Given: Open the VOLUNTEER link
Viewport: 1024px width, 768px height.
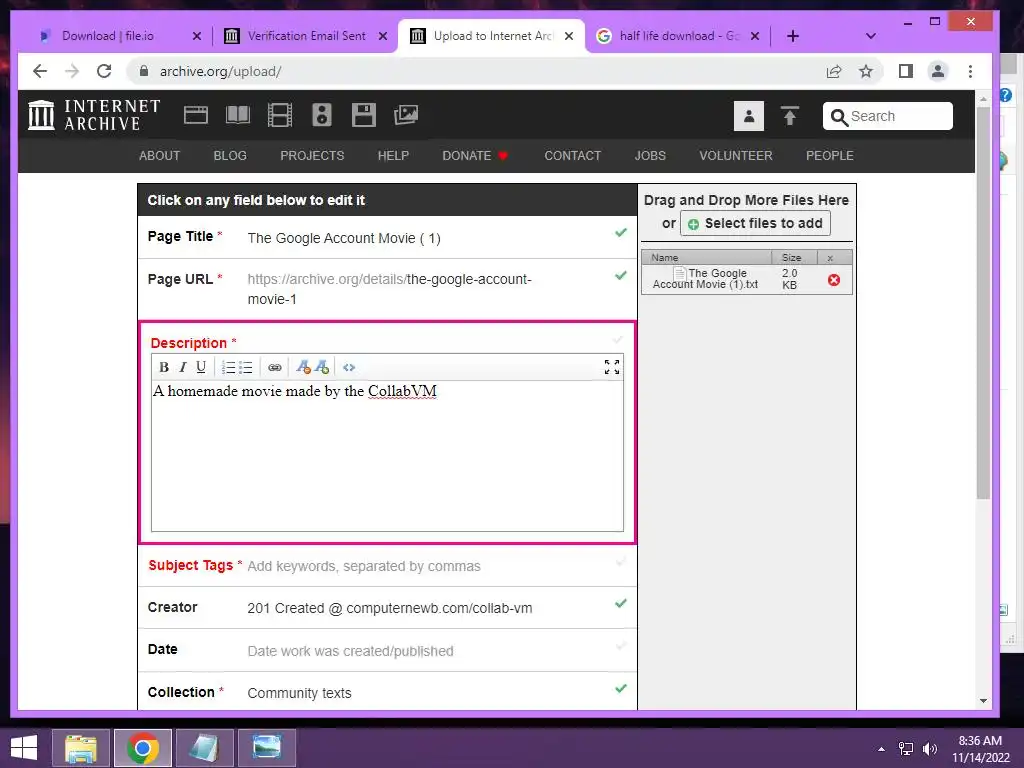Looking at the screenshot, I should 736,155.
